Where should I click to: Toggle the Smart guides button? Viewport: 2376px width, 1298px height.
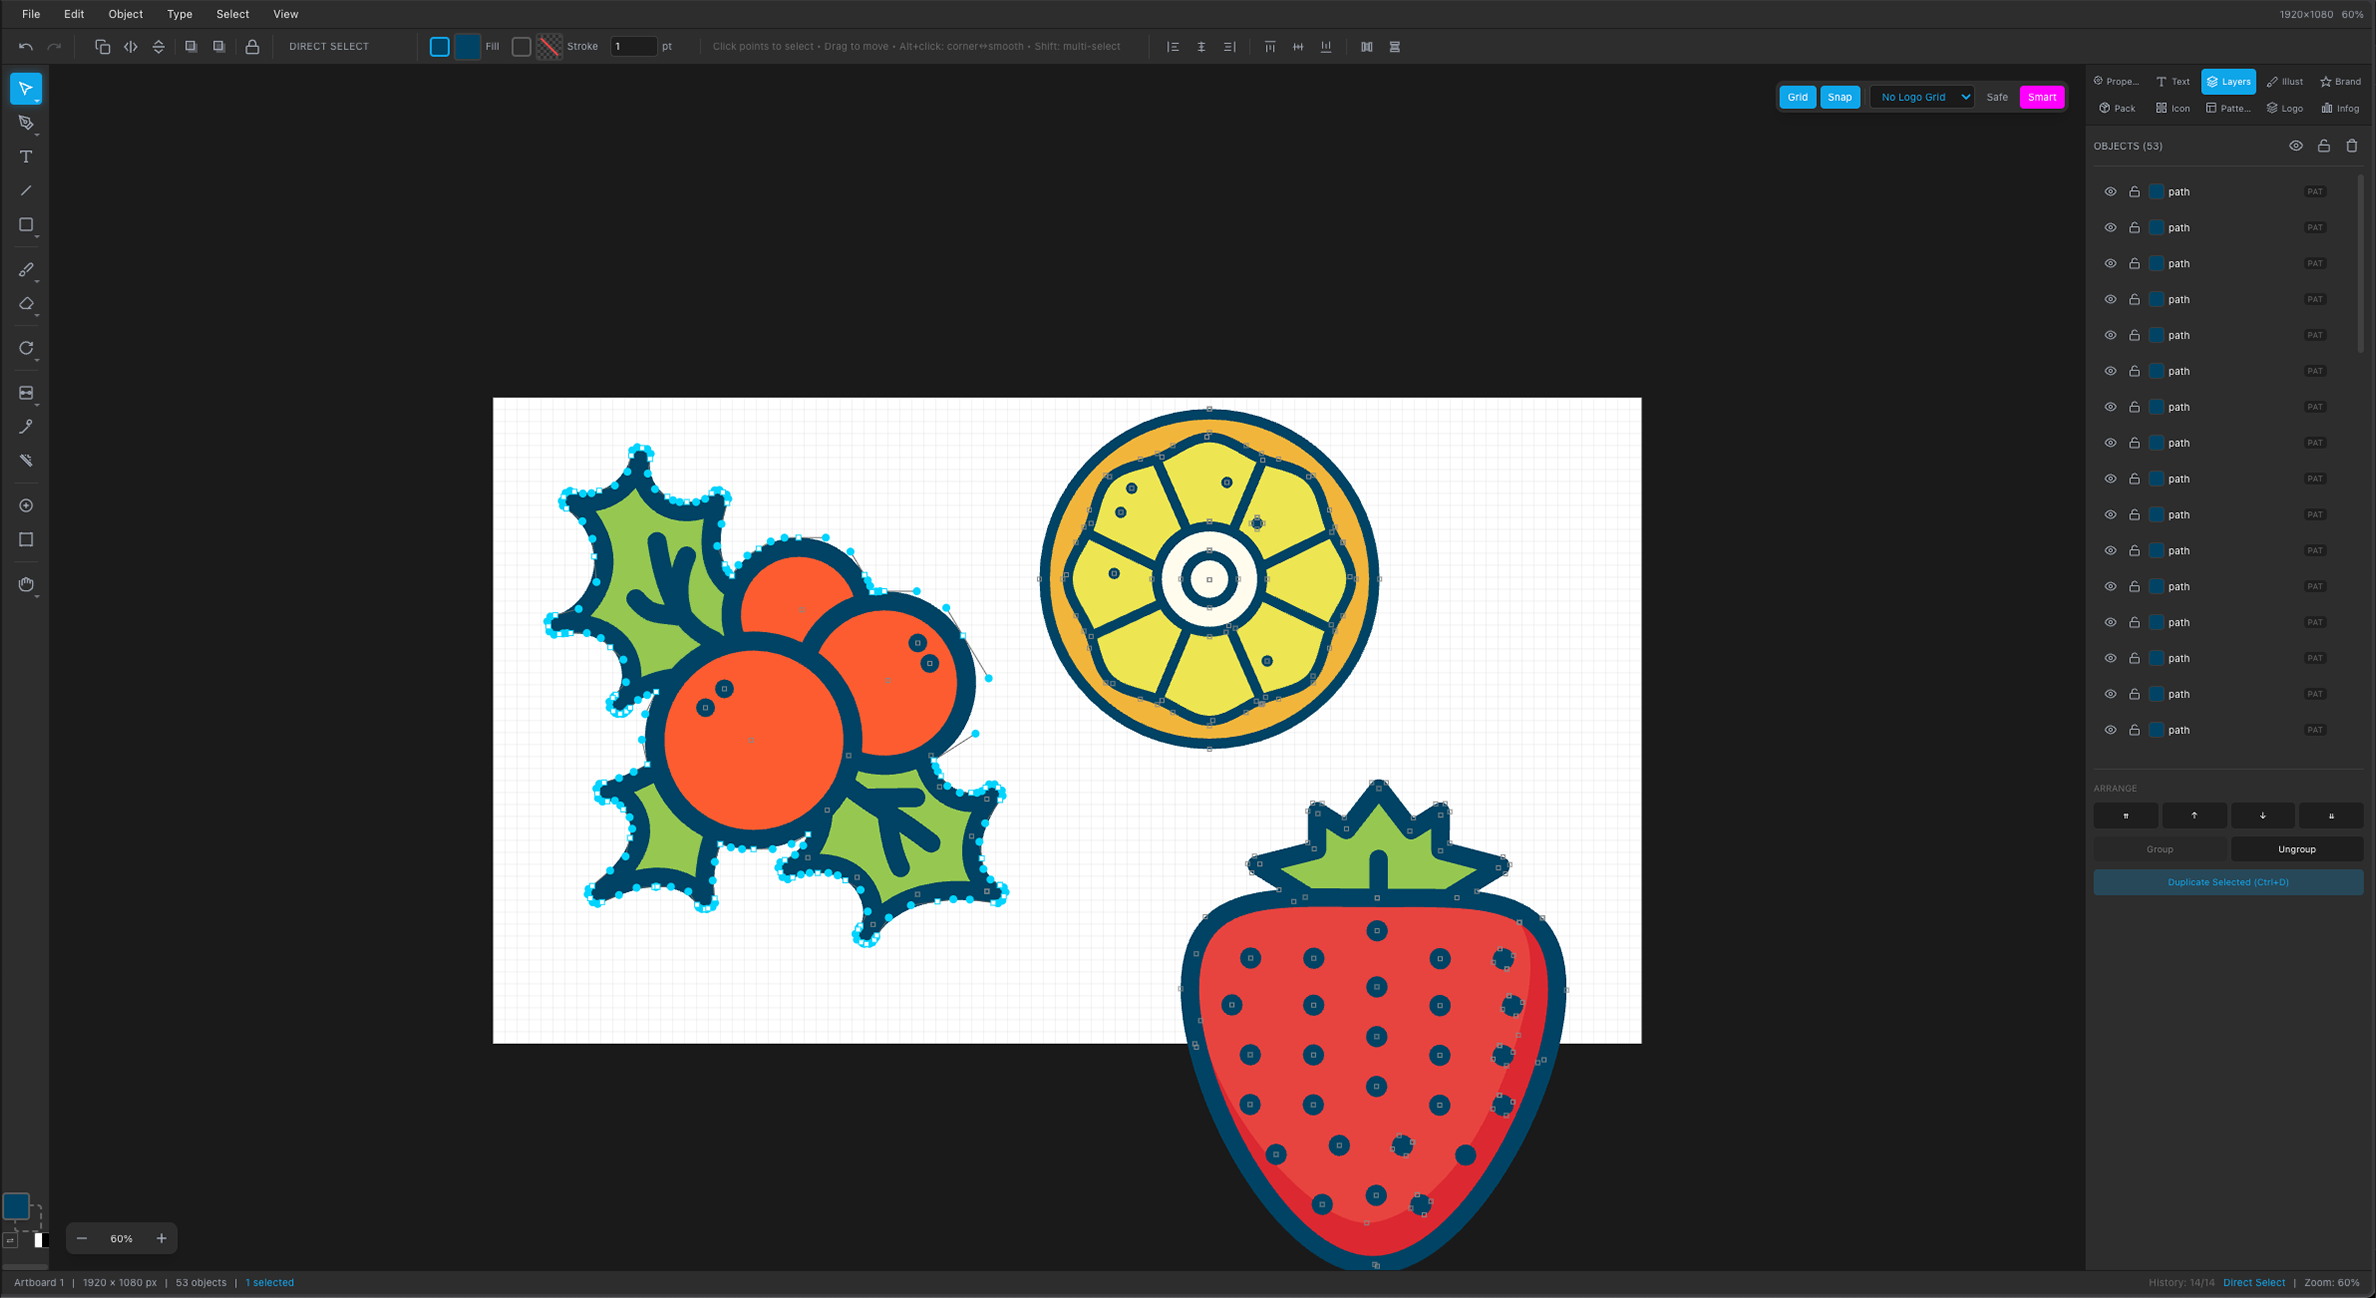[x=2041, y=97]
